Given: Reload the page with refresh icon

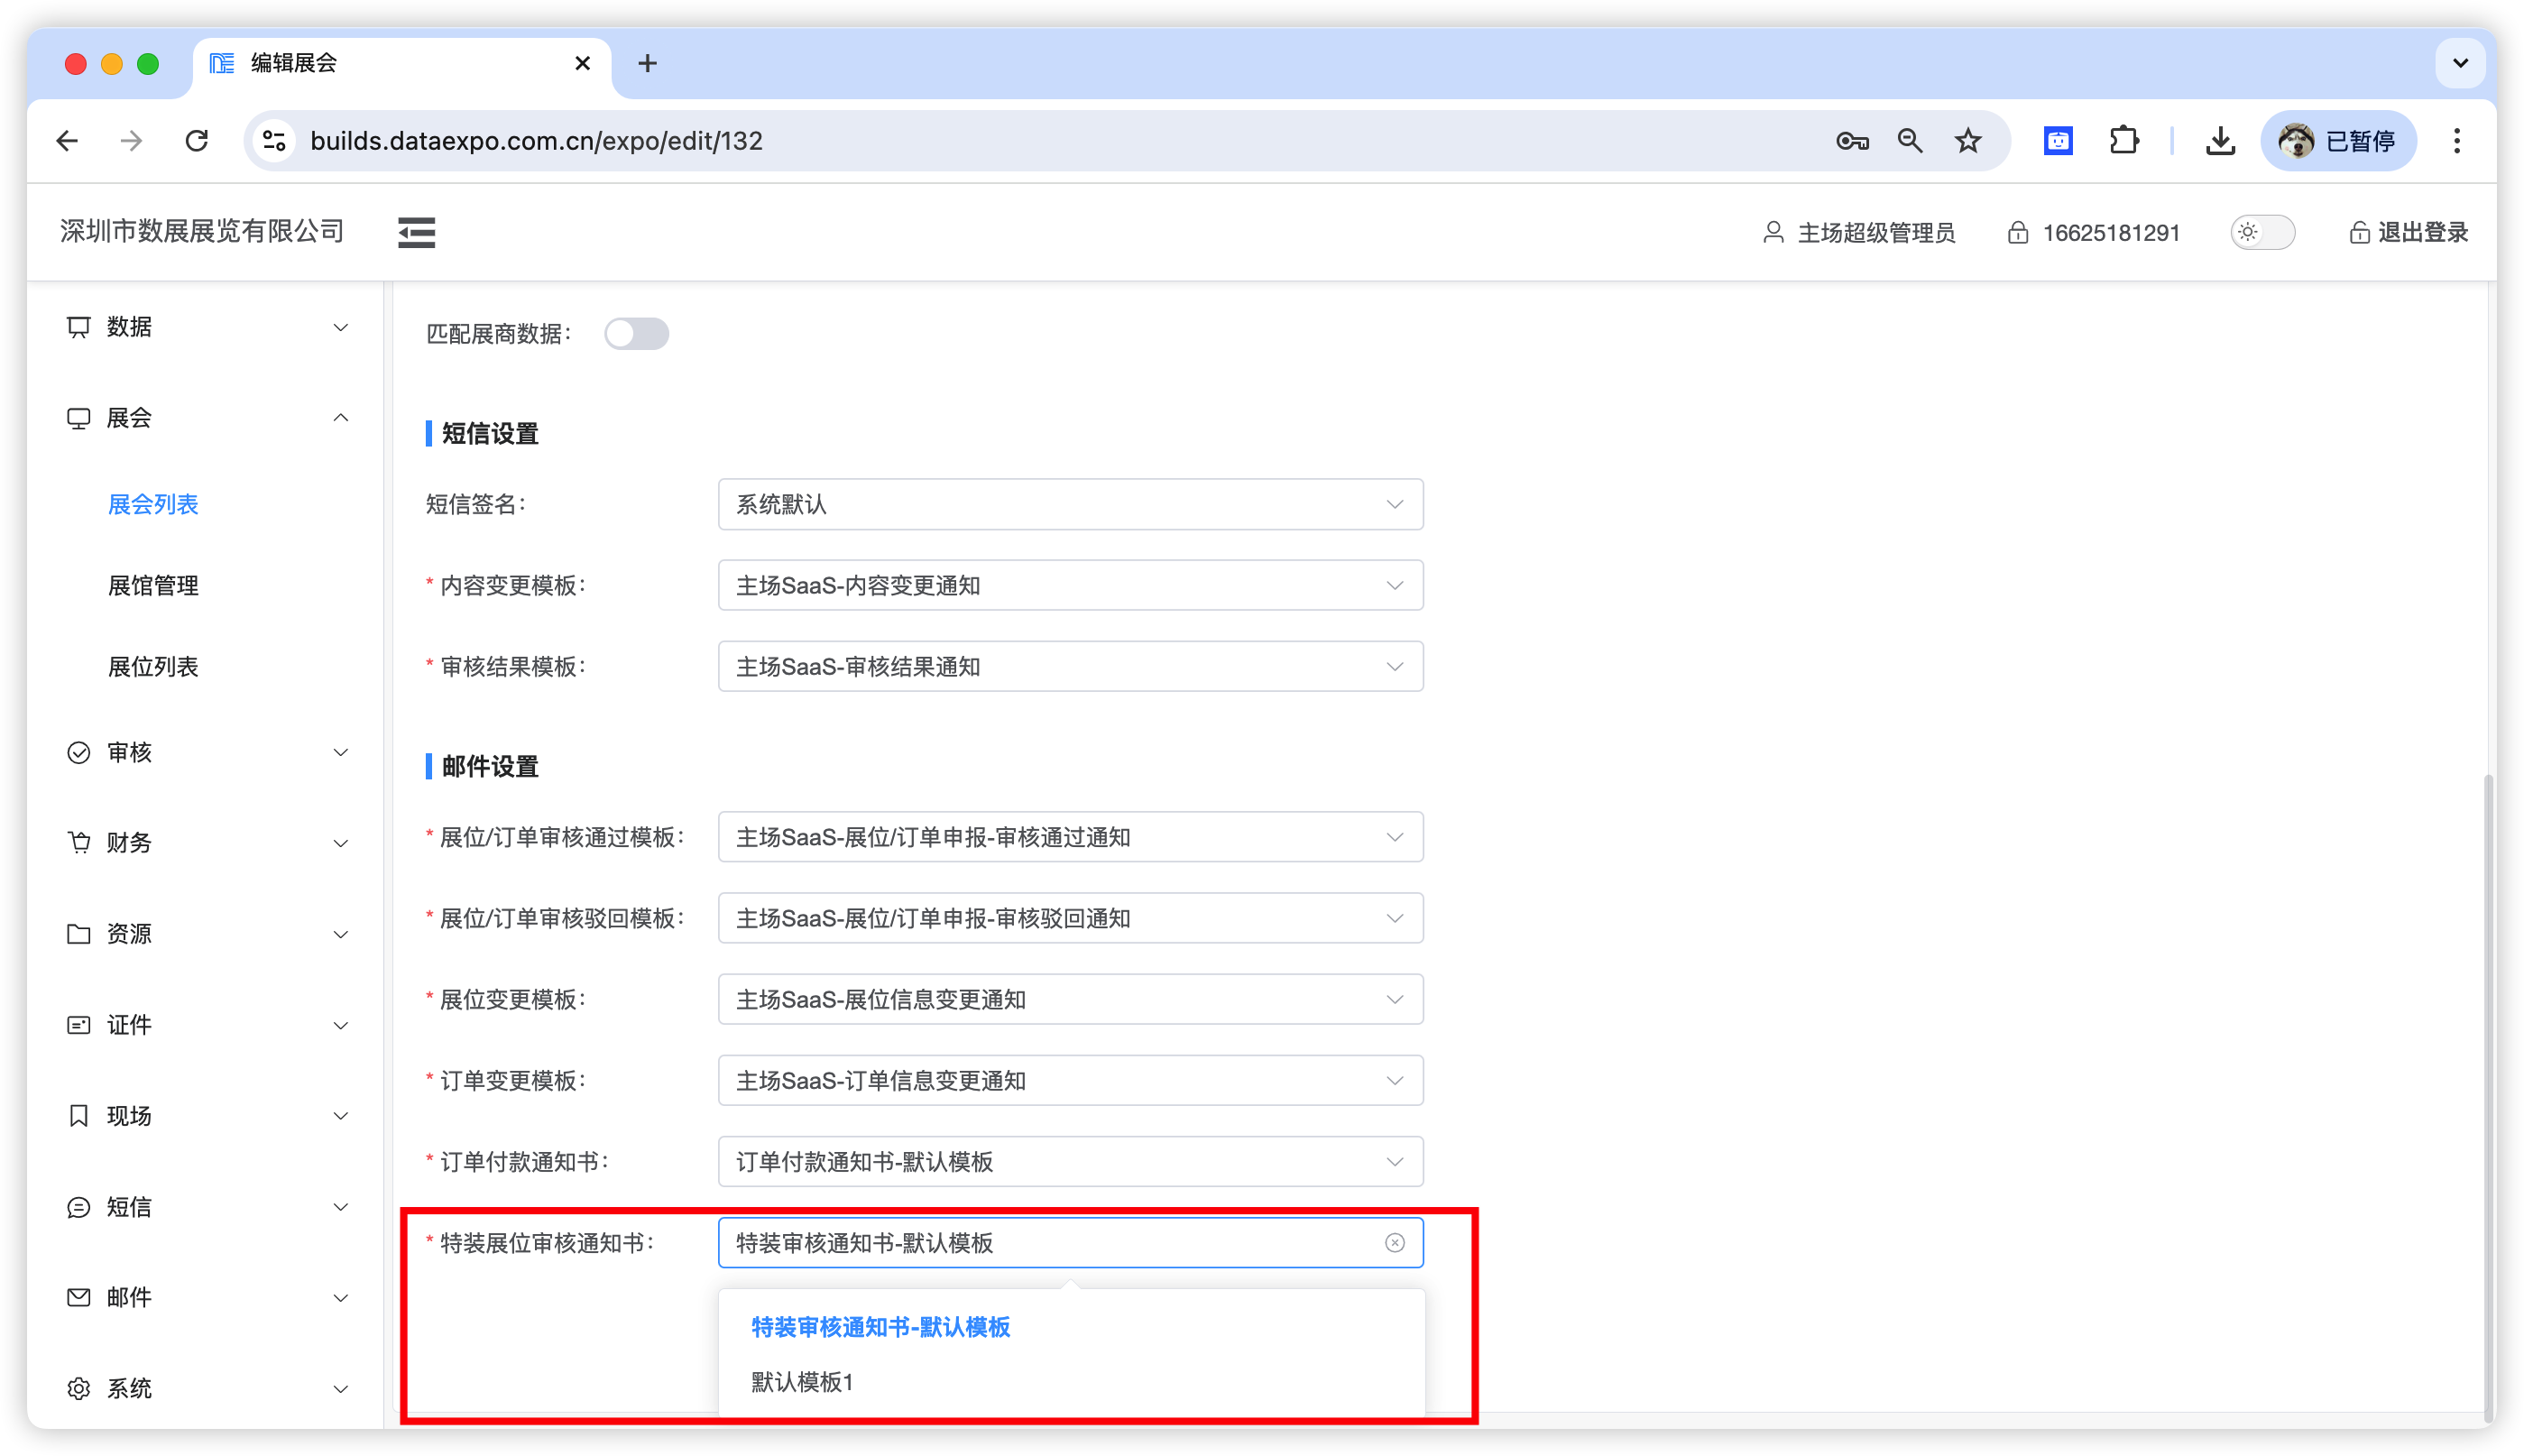Looking at the screenshot, I should [x=197, y=141].
